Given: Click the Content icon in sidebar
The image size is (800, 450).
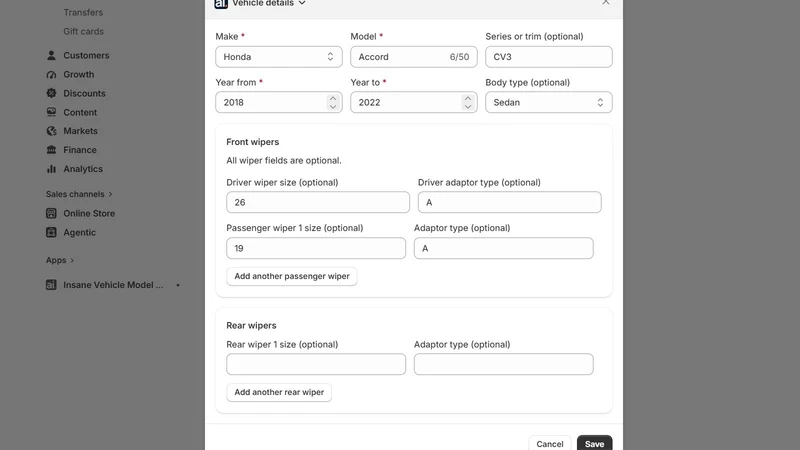Looking at the screenshot, I should coord(51,112).
